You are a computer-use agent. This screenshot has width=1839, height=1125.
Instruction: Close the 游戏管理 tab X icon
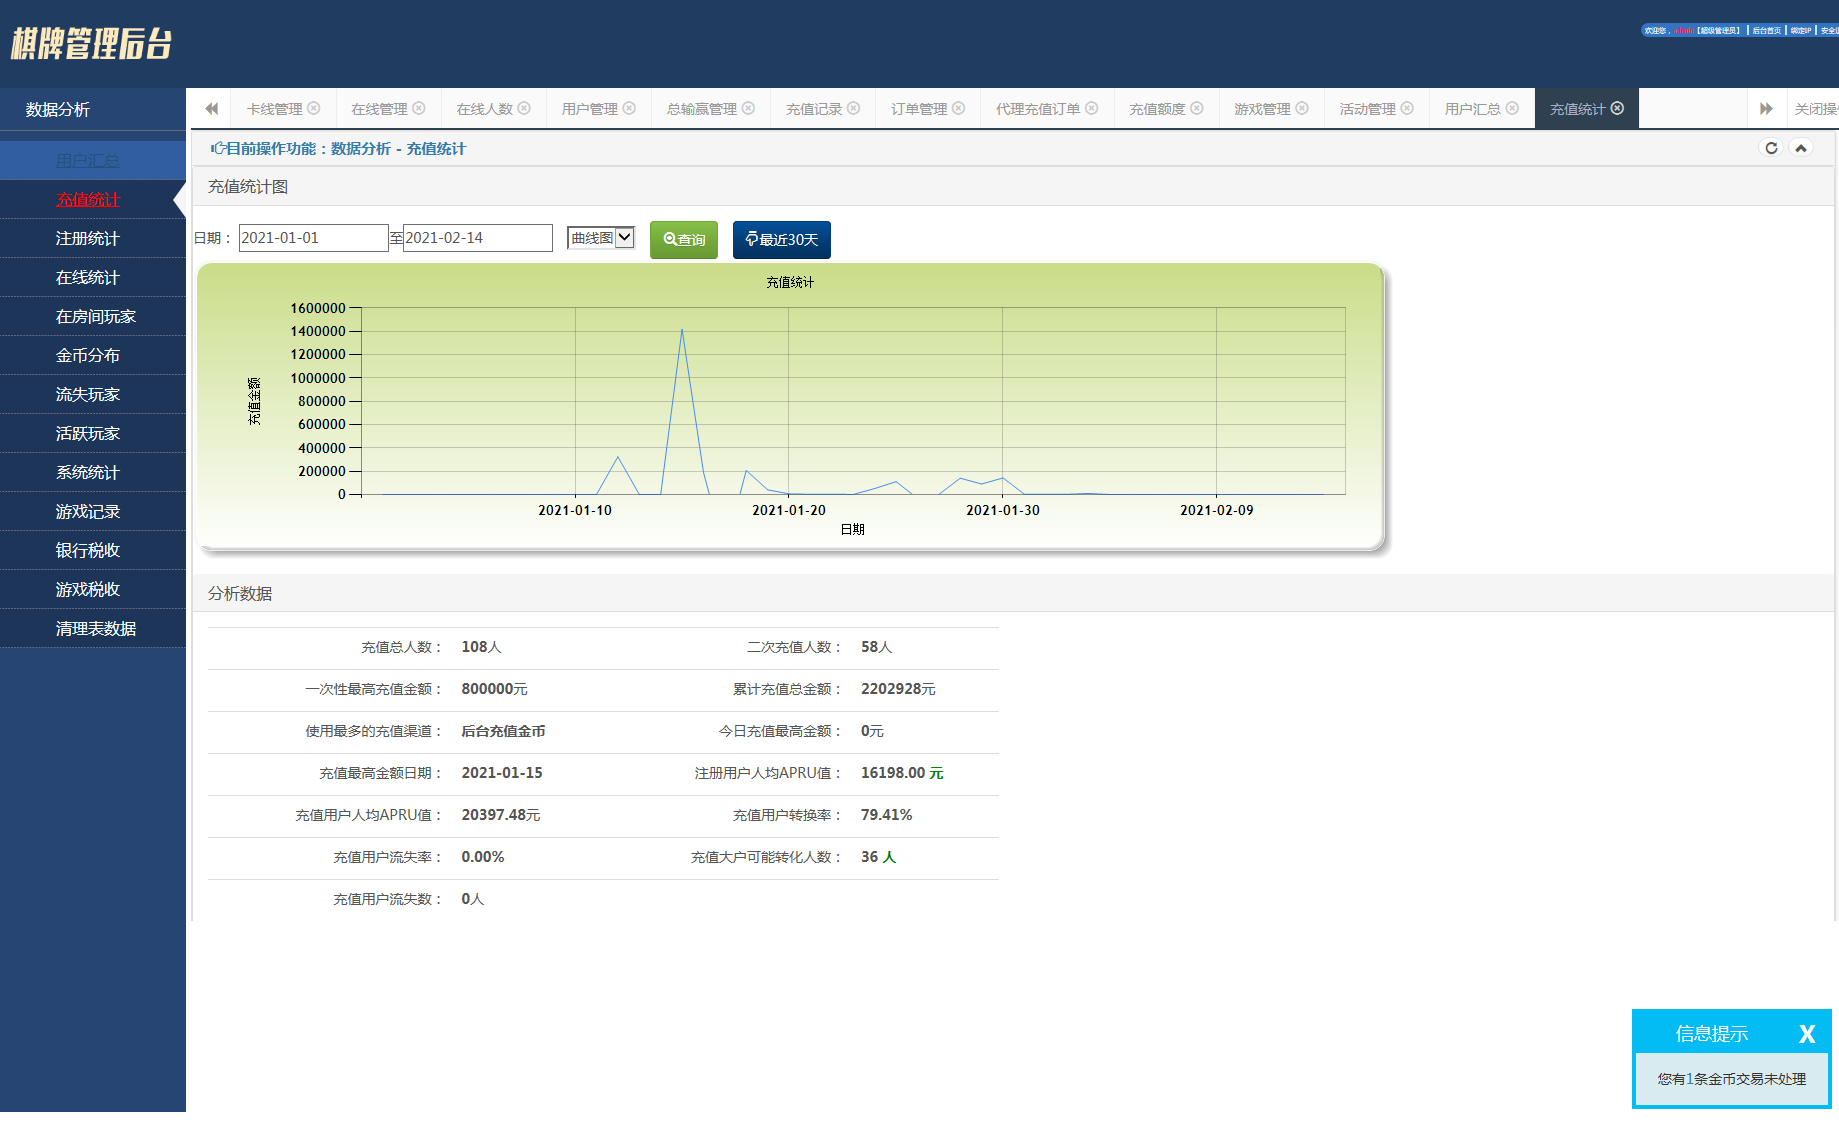click(1302, 108)
